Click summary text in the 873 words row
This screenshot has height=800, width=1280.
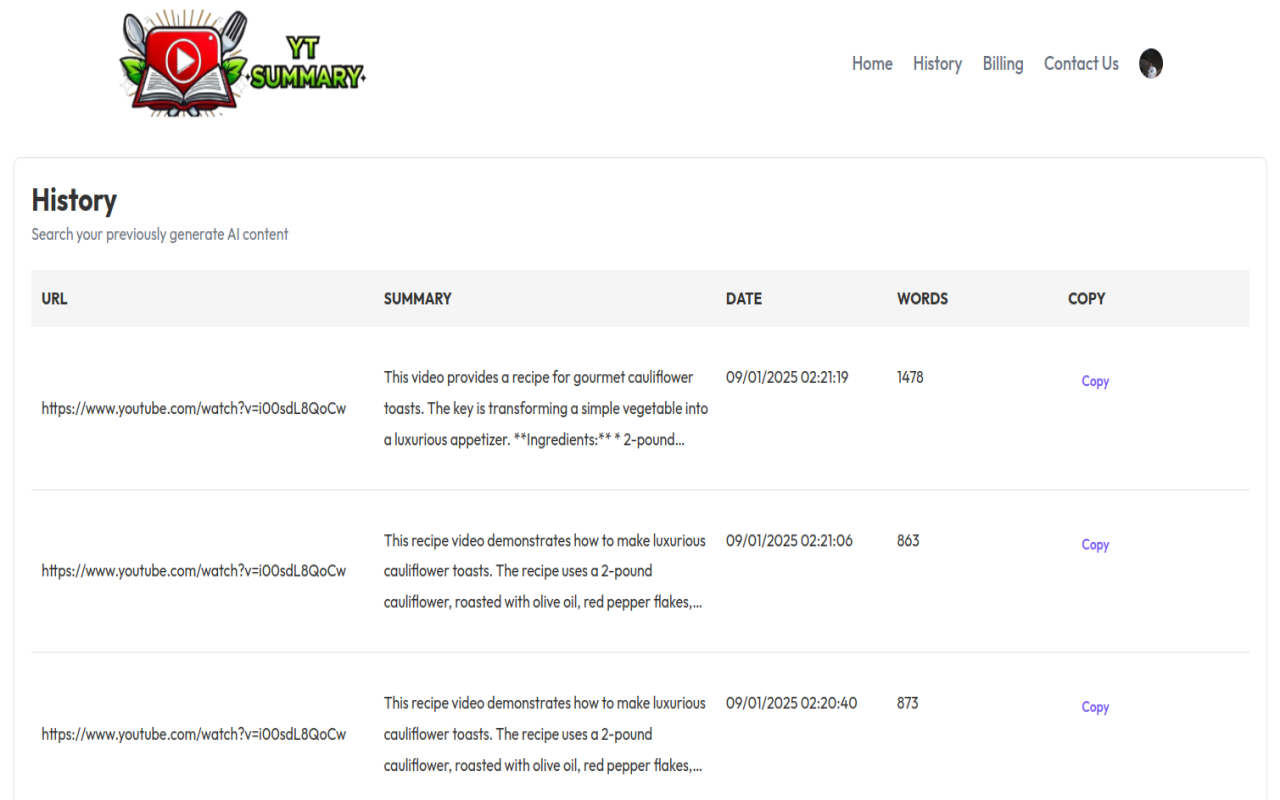tap(545, 734)
